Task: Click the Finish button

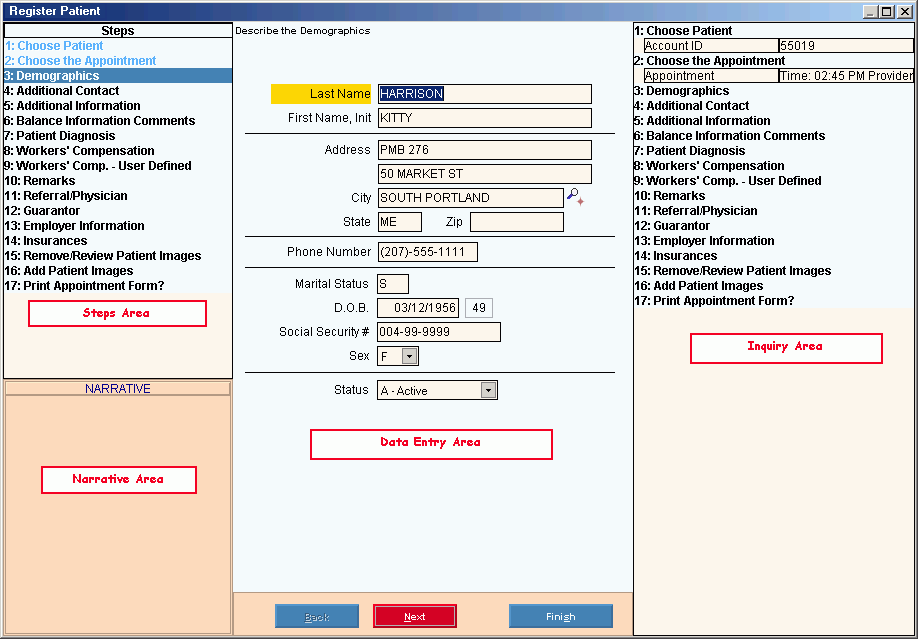Action: point(560,617)
